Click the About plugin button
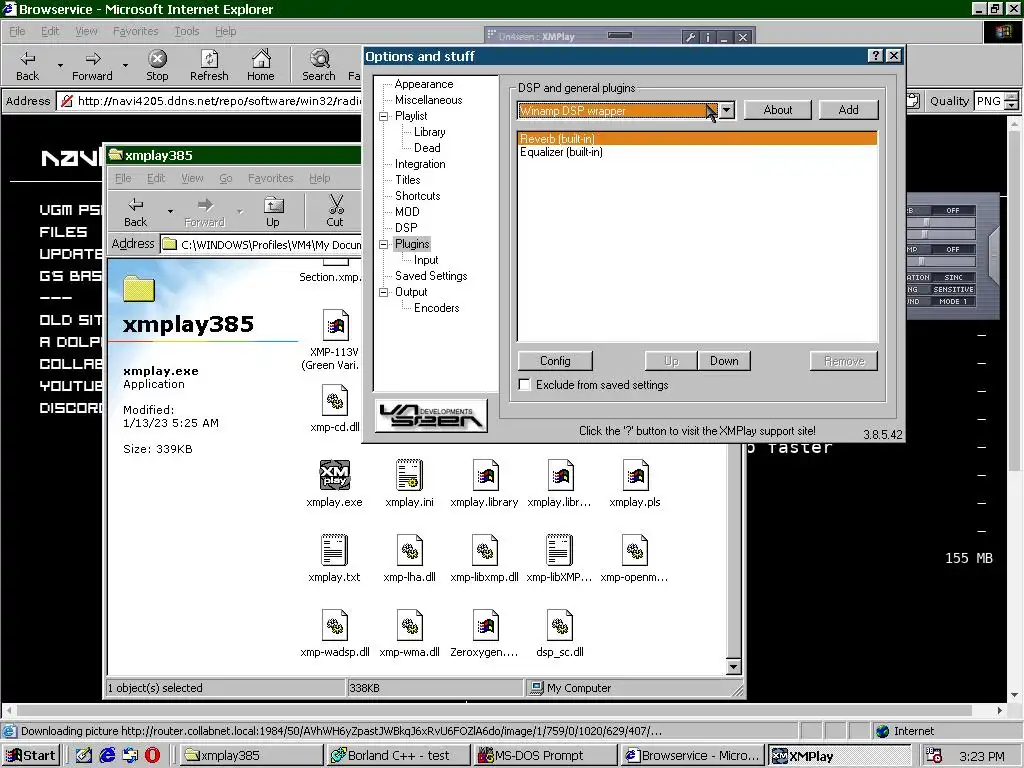This screenshot has width=1024, height=768. (778, 110)
